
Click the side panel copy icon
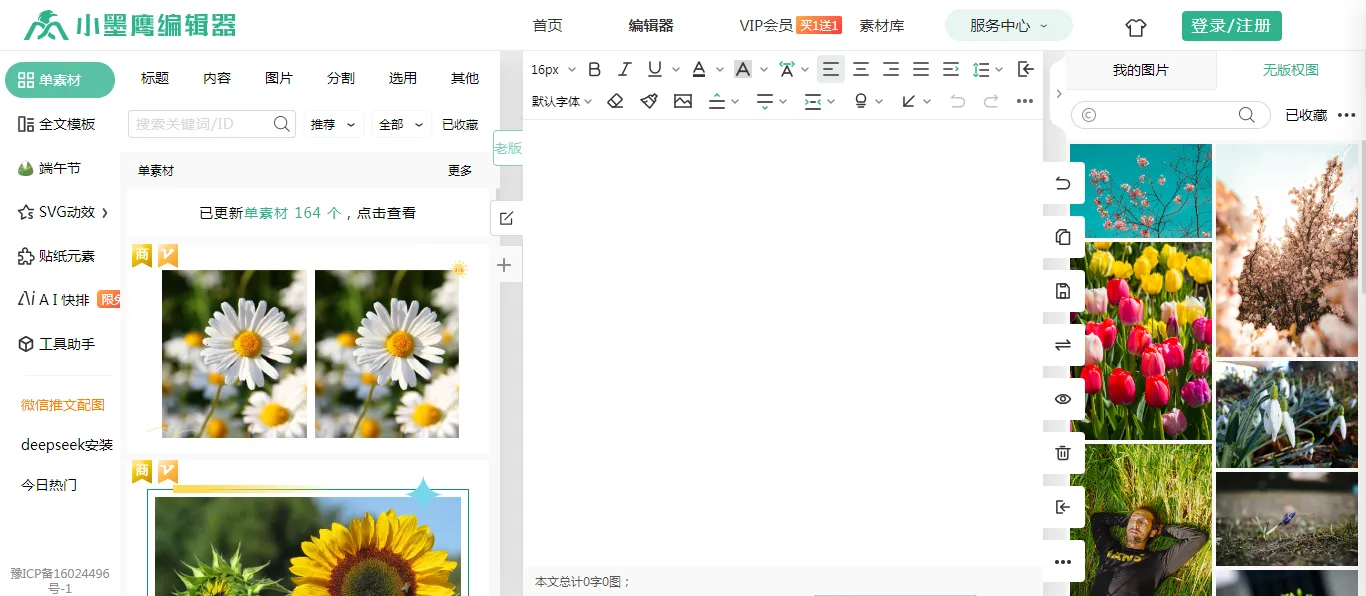pyautogui.click(x=1063, y=237)
